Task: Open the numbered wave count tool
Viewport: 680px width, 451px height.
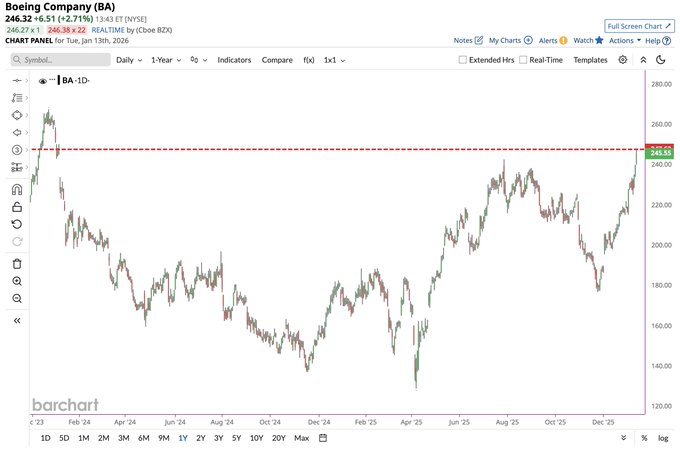Action: (x=17, y=150)
